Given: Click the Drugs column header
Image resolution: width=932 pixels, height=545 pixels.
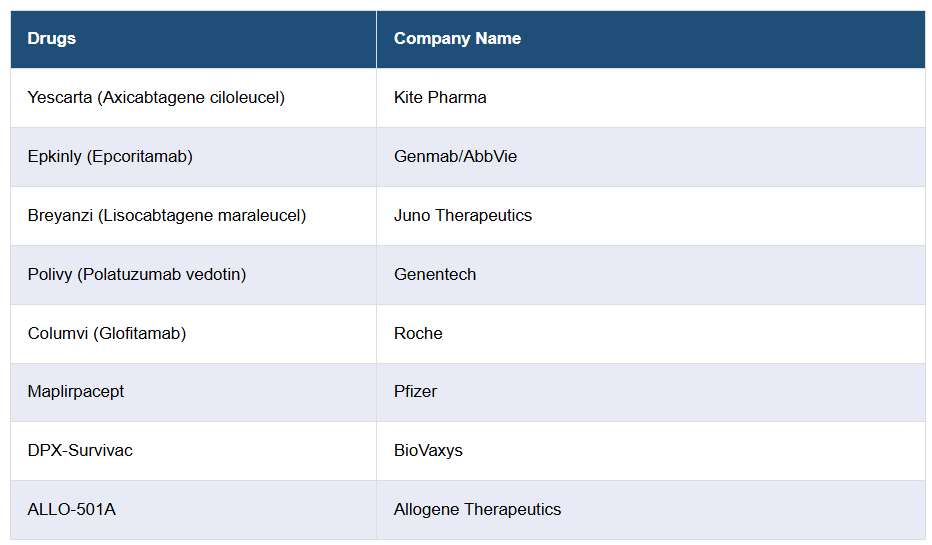Looking at the screenshot, I should point(52,39).
